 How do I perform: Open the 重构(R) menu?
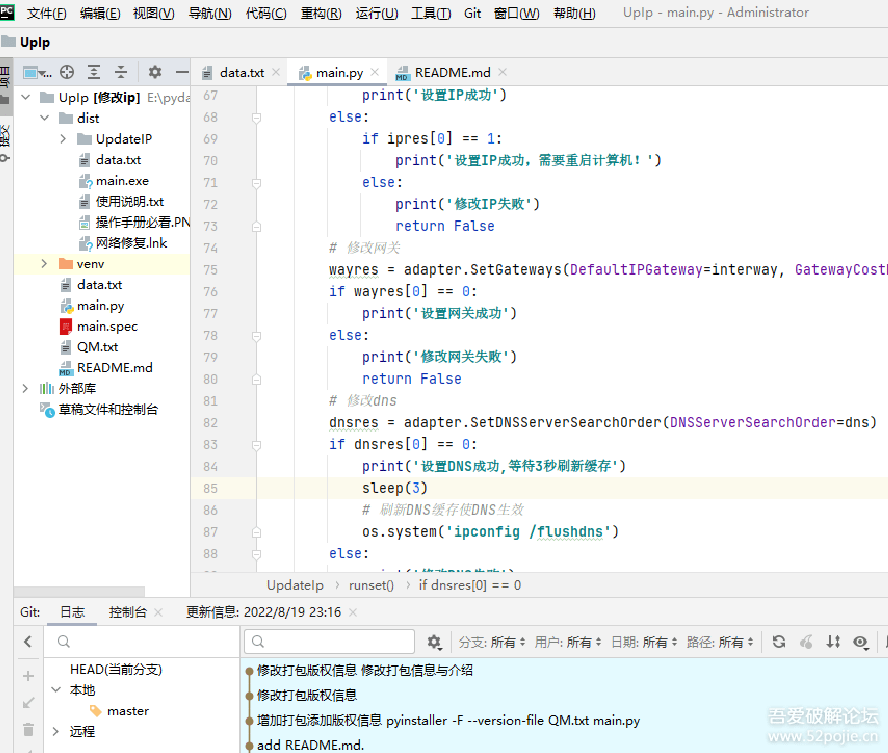(x=321, y=13)
